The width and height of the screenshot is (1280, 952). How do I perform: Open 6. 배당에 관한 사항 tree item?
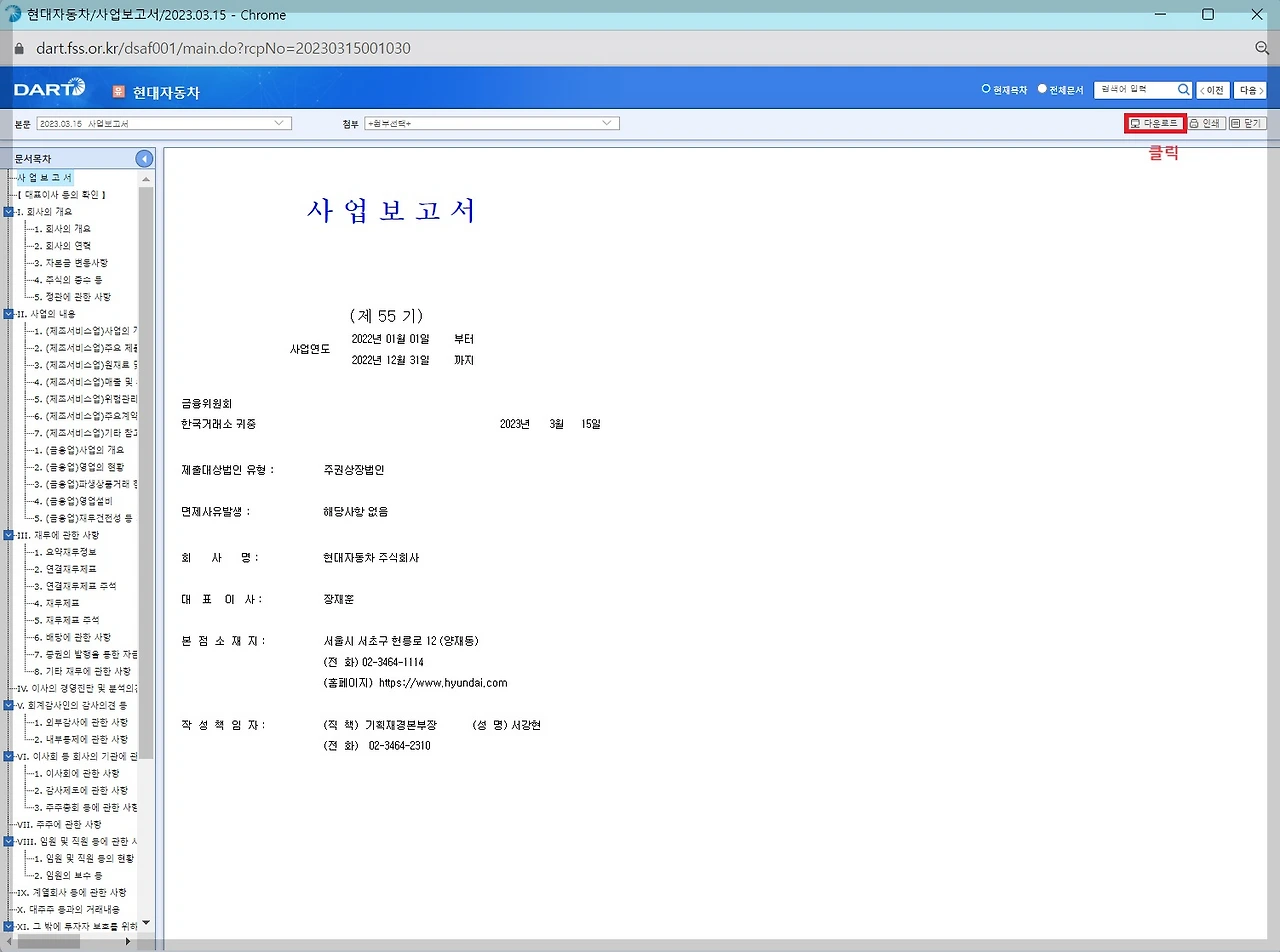pyautogui.click(x=72, y=637)
